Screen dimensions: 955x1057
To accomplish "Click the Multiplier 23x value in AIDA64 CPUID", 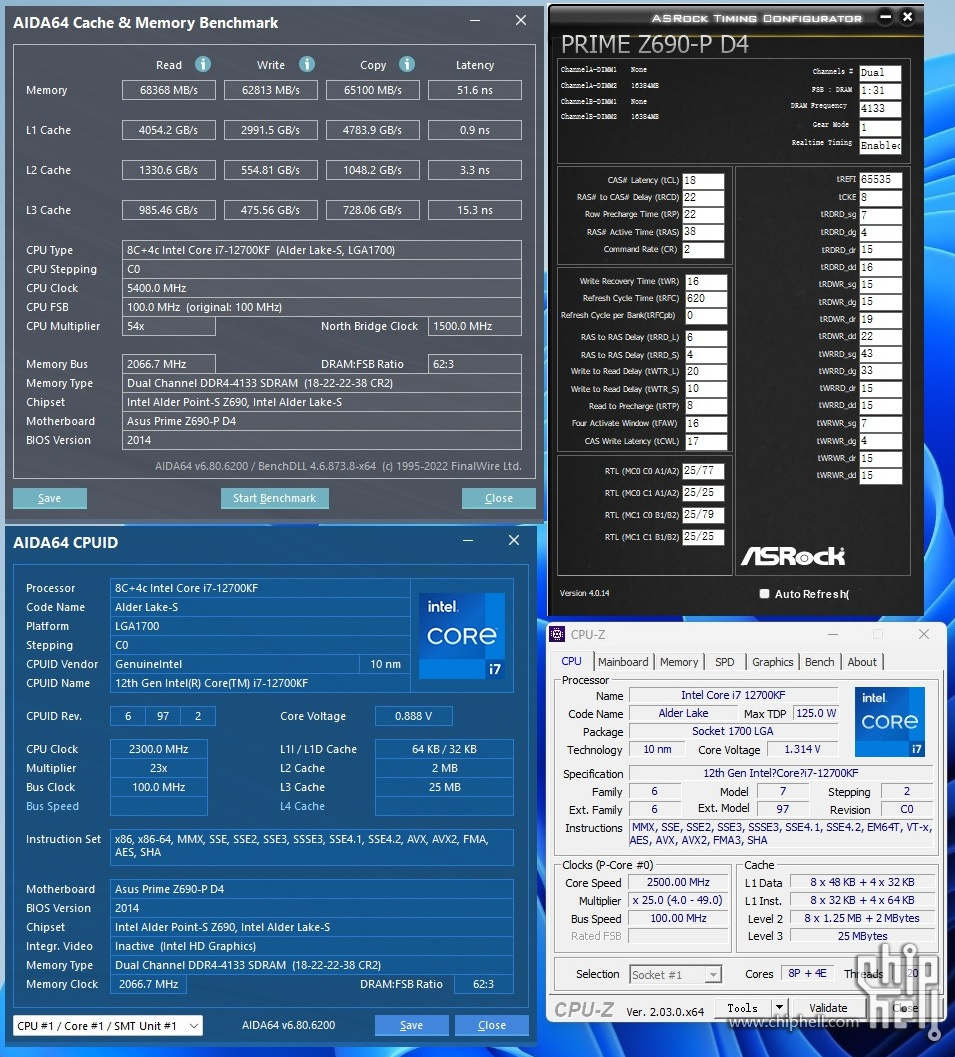I will 158,768.
